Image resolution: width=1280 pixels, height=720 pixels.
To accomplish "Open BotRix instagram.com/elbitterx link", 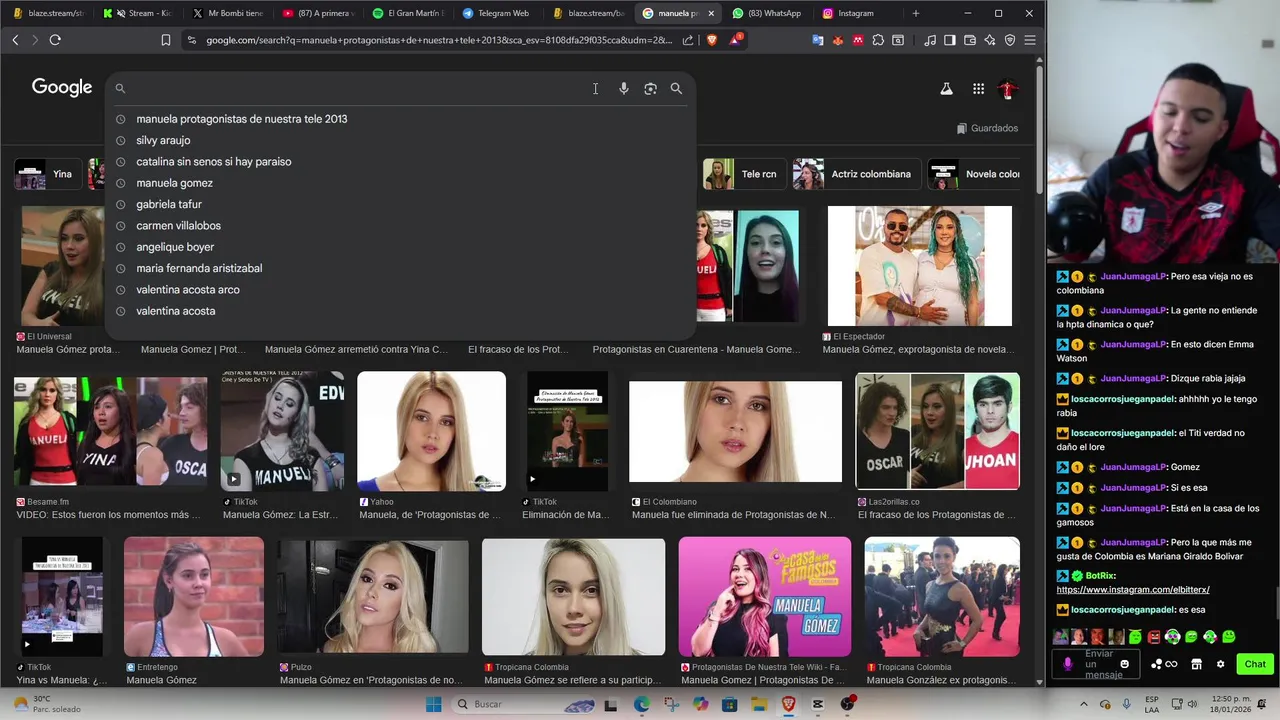I will point(1133,590).
